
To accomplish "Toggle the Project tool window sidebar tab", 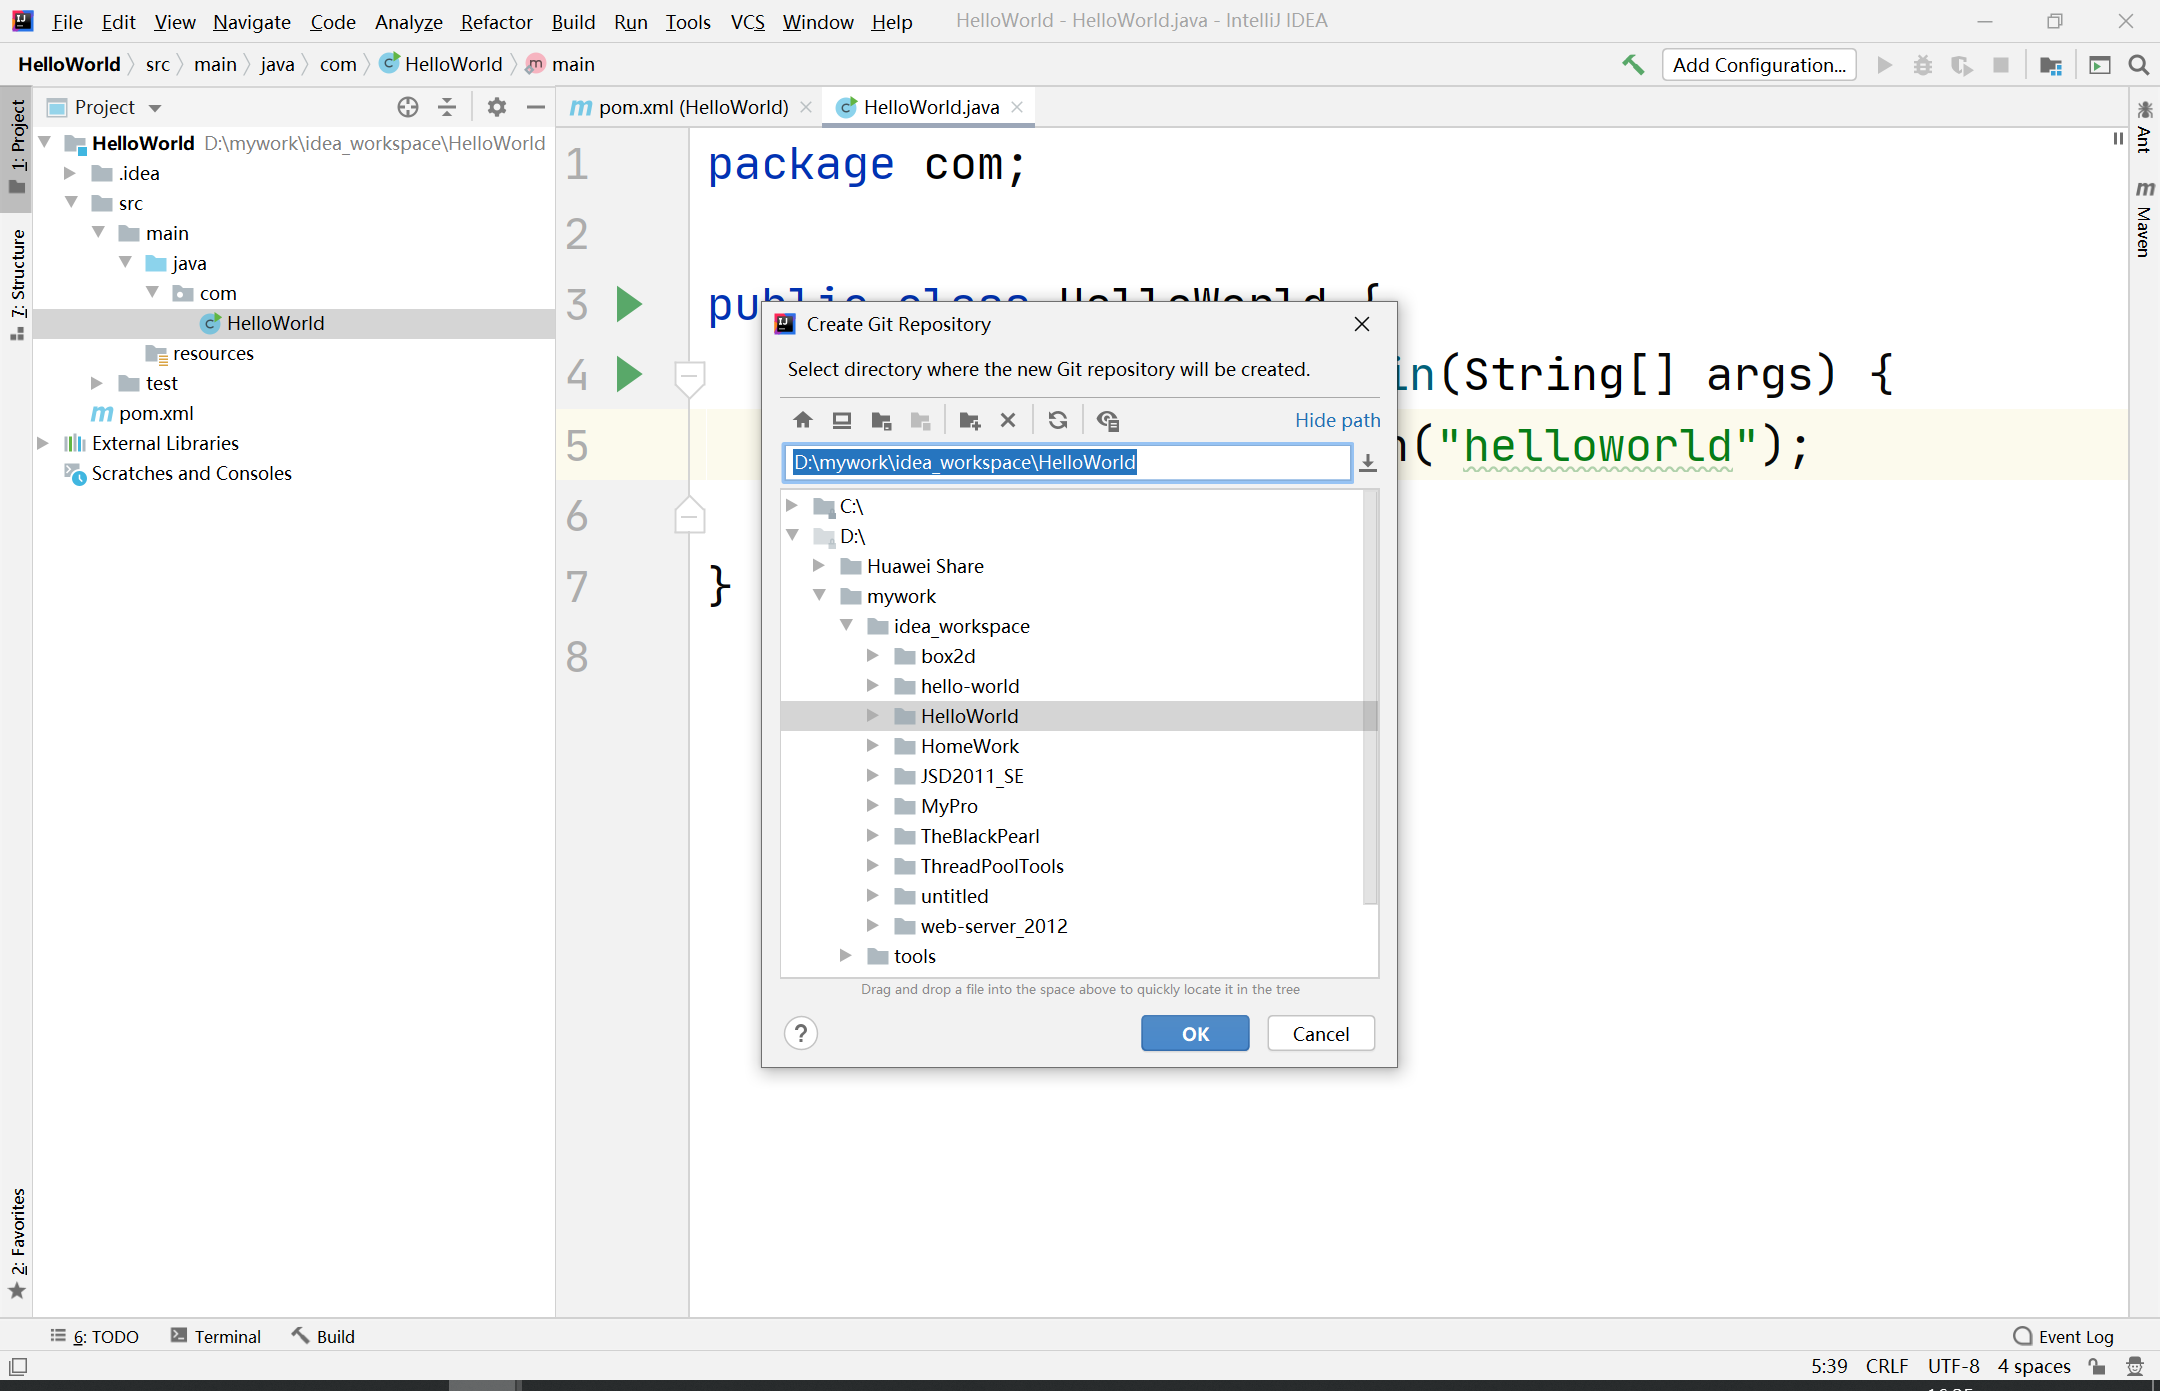I will pyautogui.click(x=17, y=148).
